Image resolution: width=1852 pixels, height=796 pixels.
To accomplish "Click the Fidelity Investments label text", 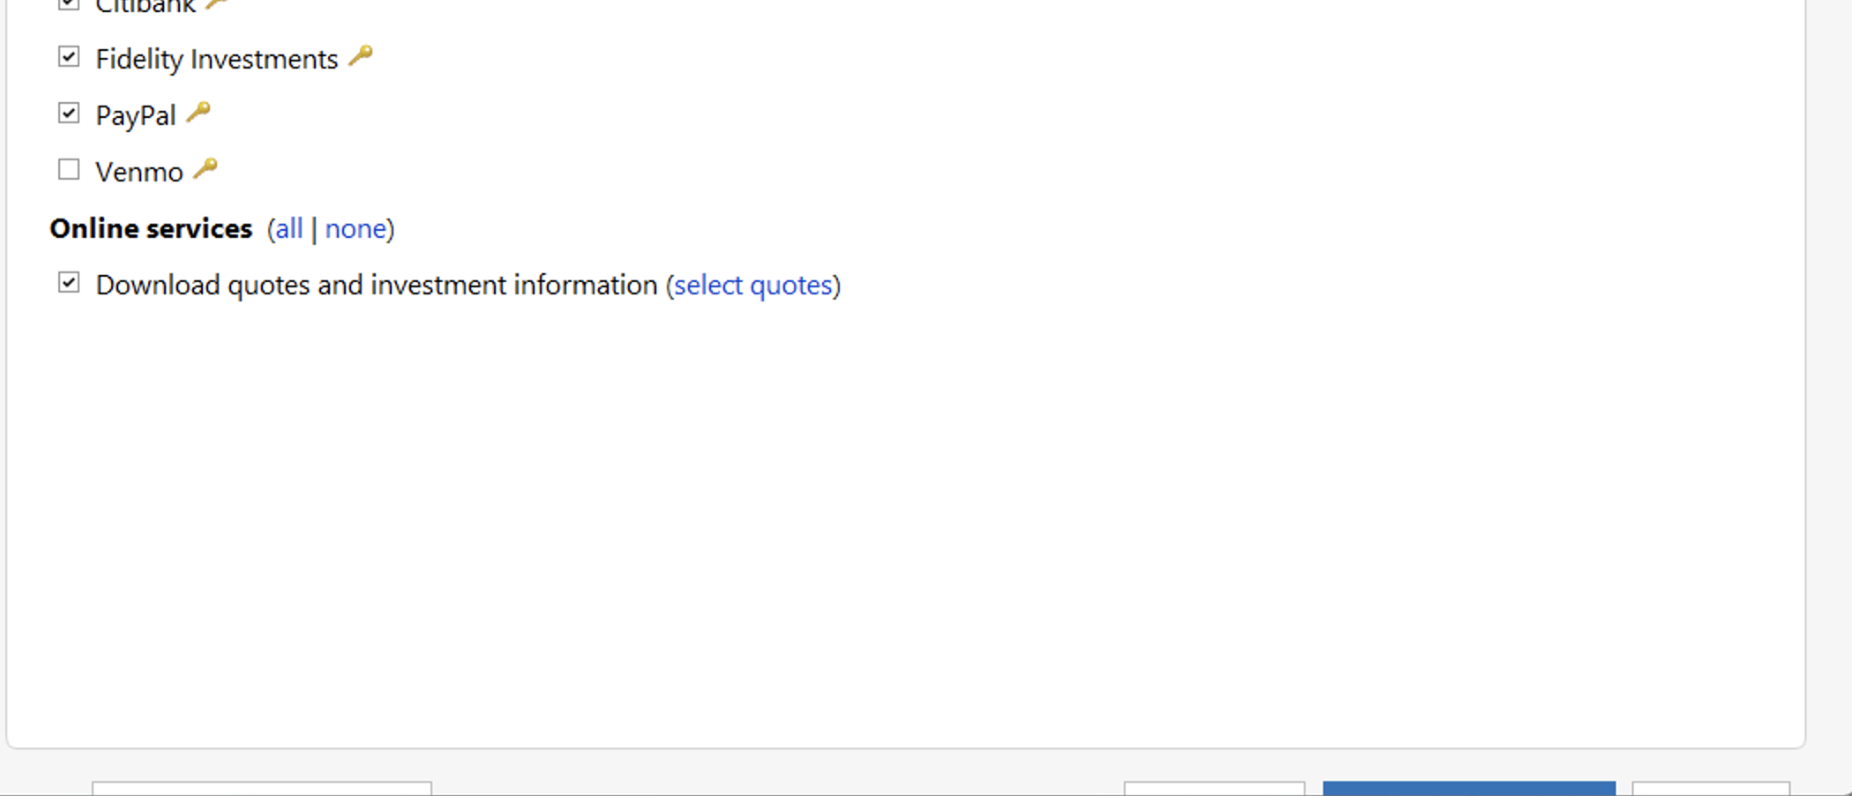I will click(x=217, y=59).
